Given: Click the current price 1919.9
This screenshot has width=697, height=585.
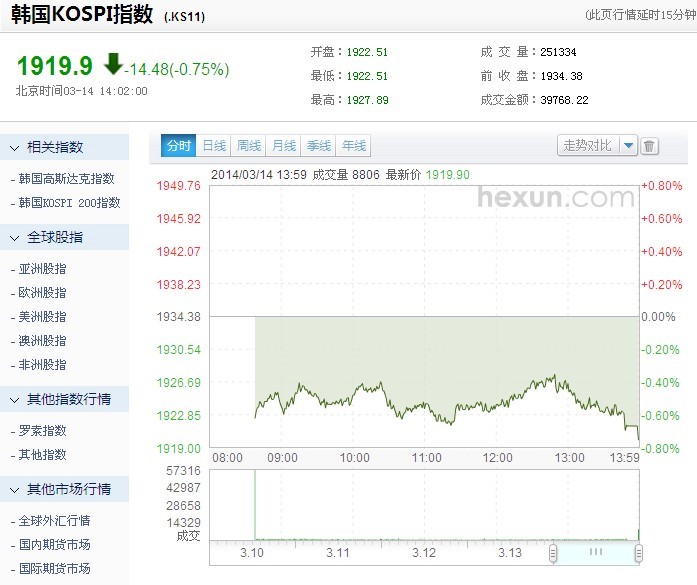Looking at the screenshot, I should point(55,66).
